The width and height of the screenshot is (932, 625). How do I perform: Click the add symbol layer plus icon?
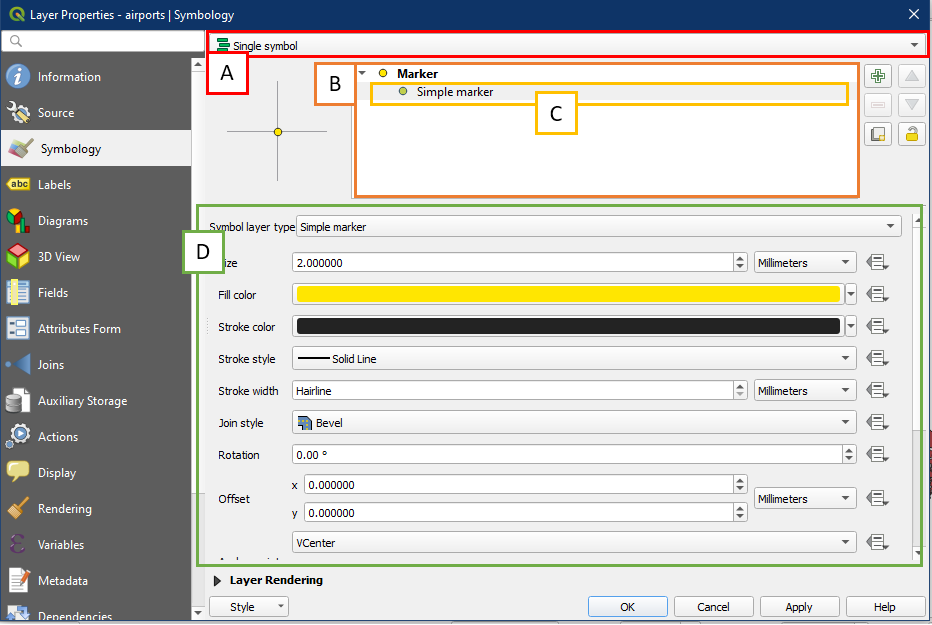tap(878, 76)
